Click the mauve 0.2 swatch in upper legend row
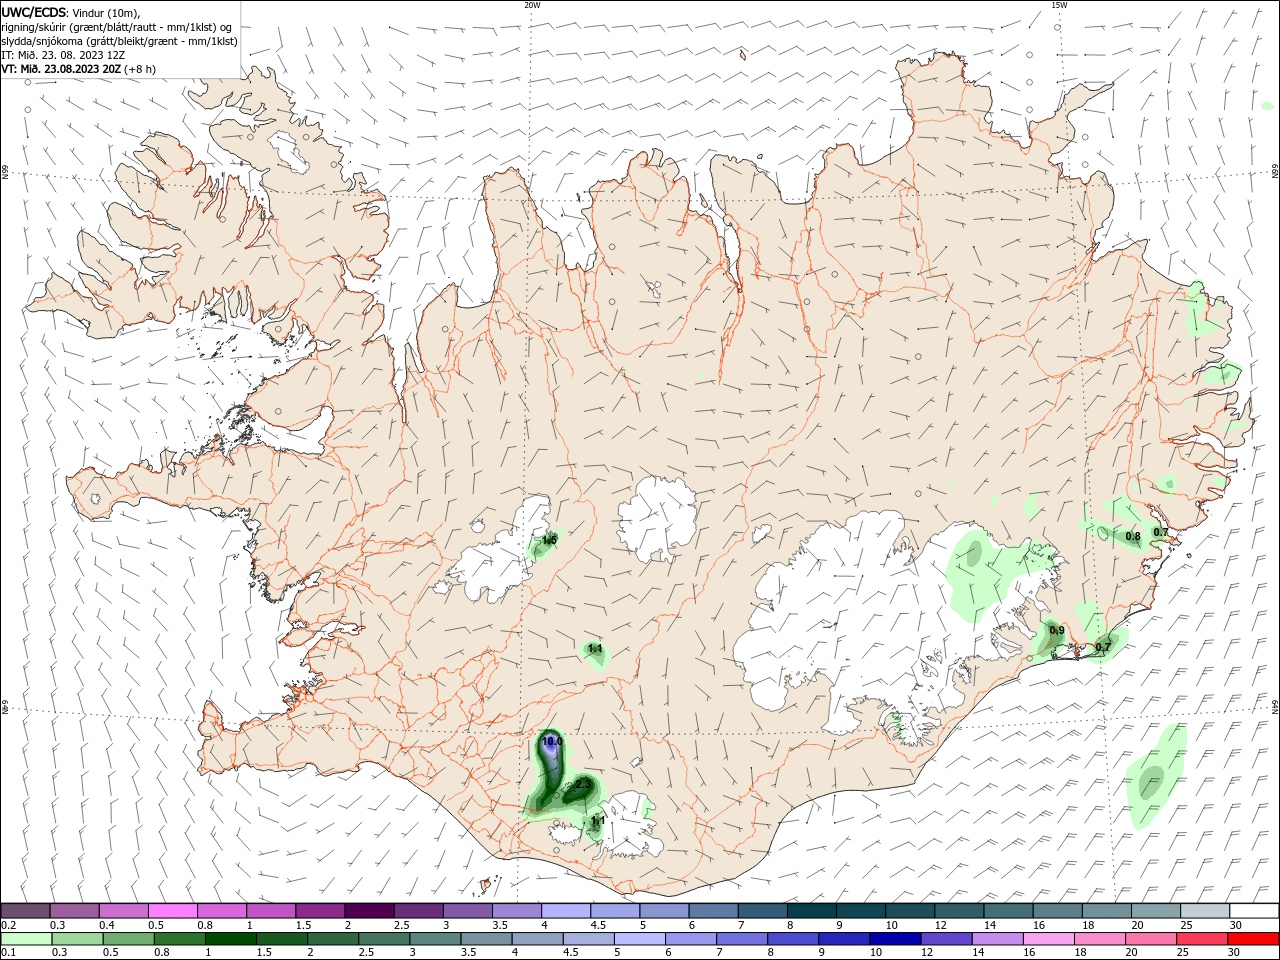This screenshot has height=960, width=1280. 25,910
